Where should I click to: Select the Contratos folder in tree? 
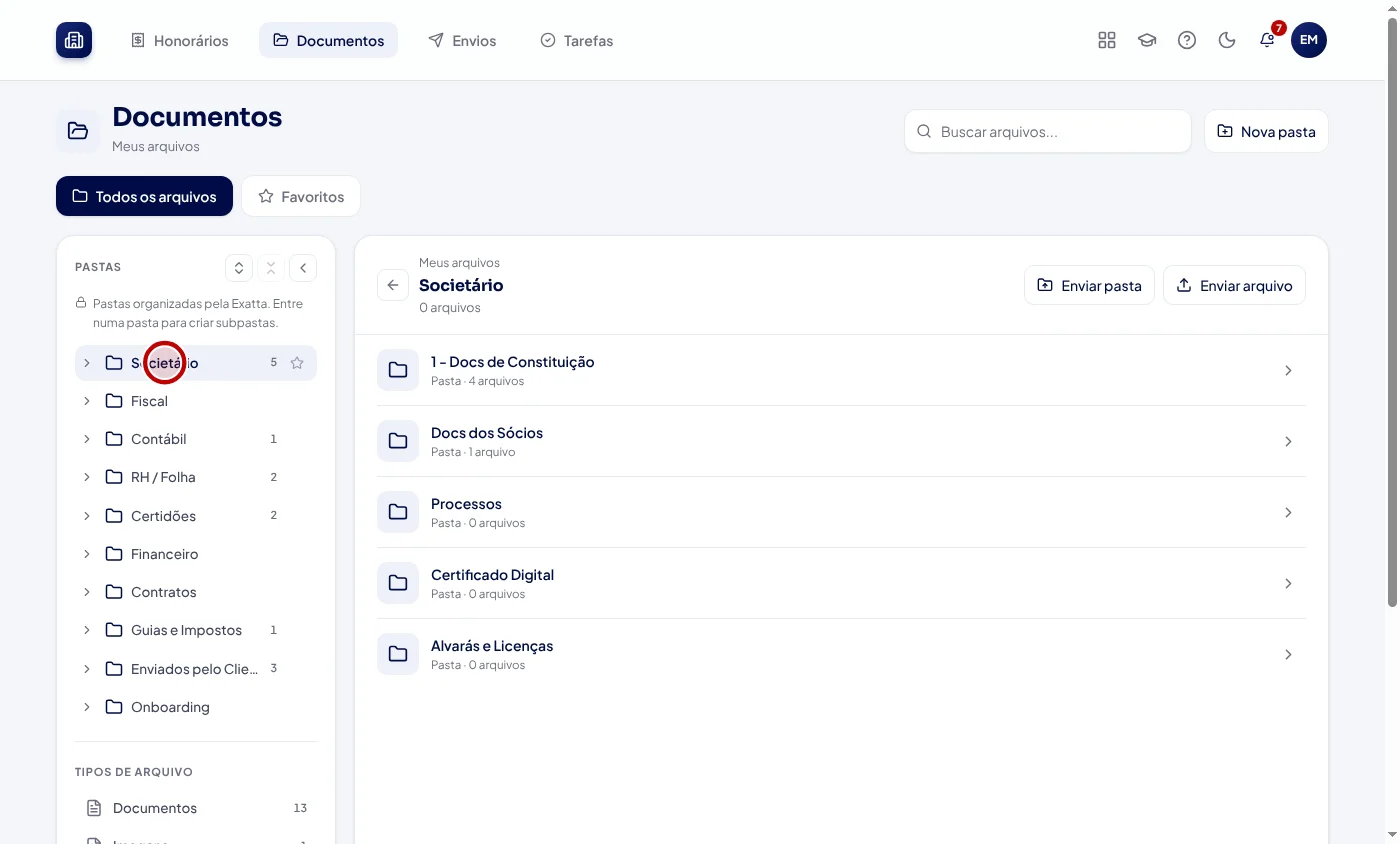click(x=196, y=592)
